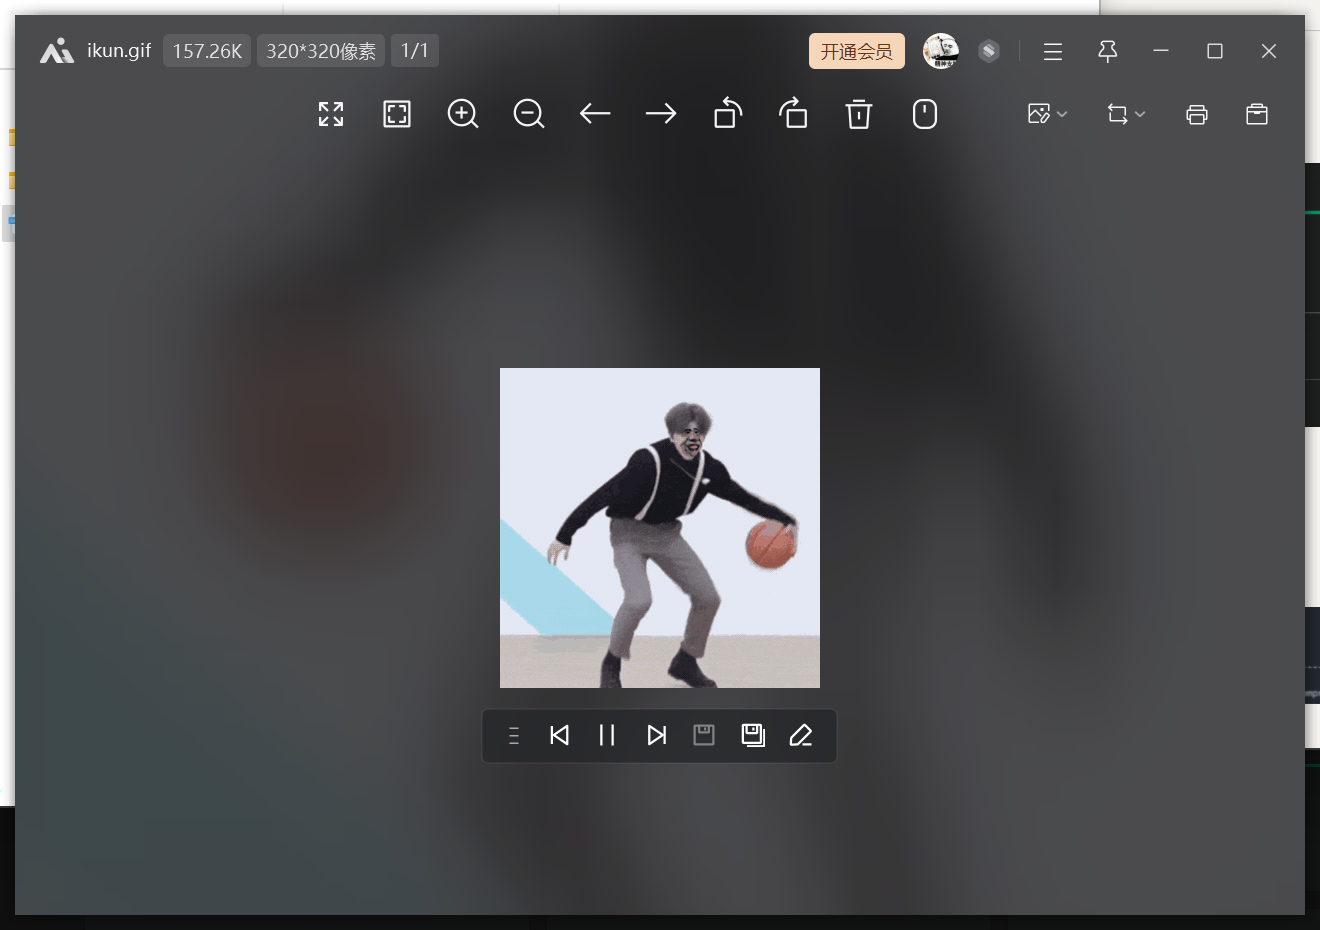Open image edit tools dropdown

(x=1048, y=114)
